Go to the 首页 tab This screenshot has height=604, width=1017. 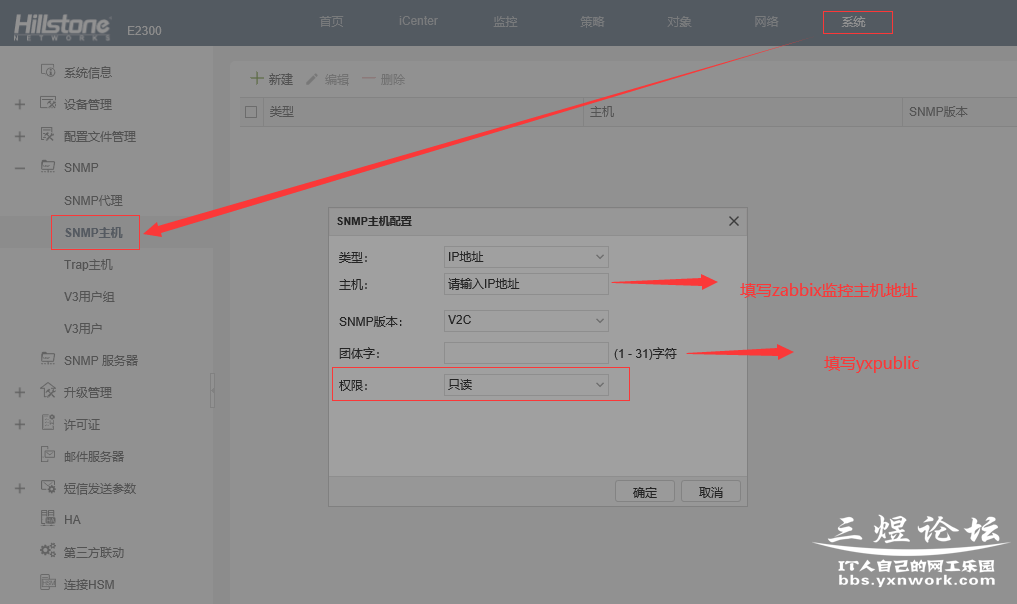(x=331, y=21)
